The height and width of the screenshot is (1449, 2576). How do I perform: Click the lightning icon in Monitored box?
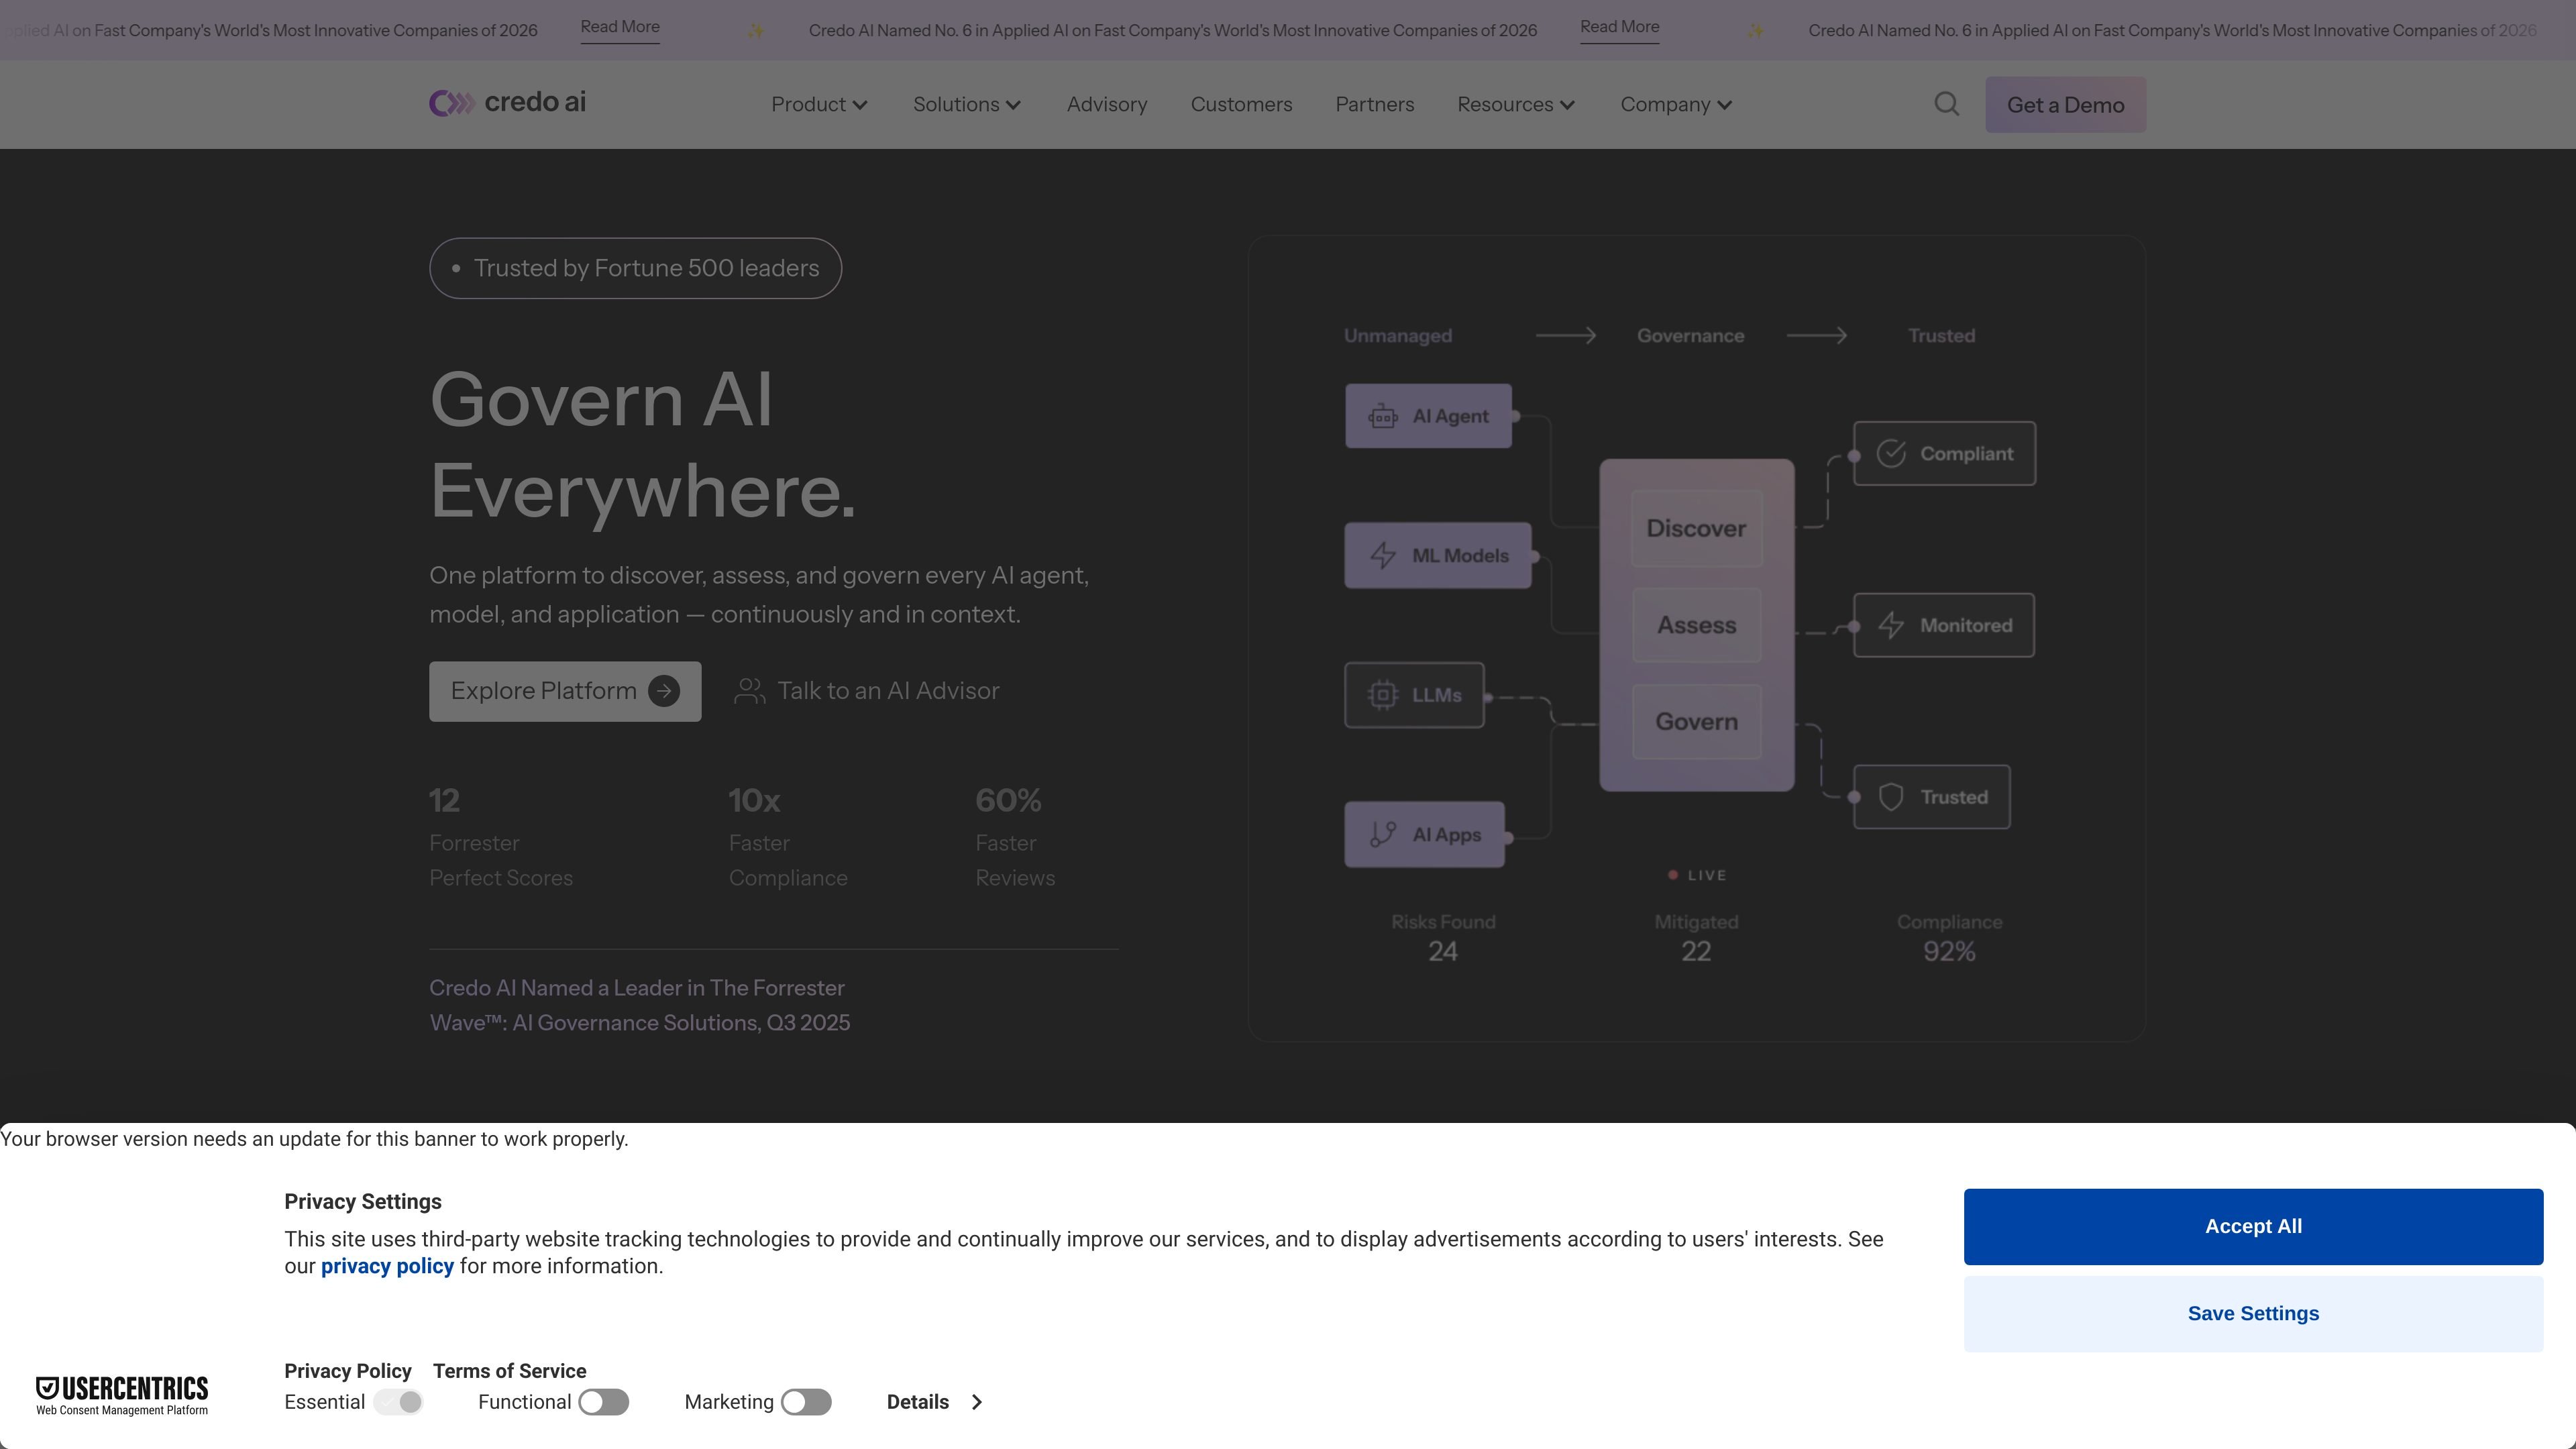1891,625
